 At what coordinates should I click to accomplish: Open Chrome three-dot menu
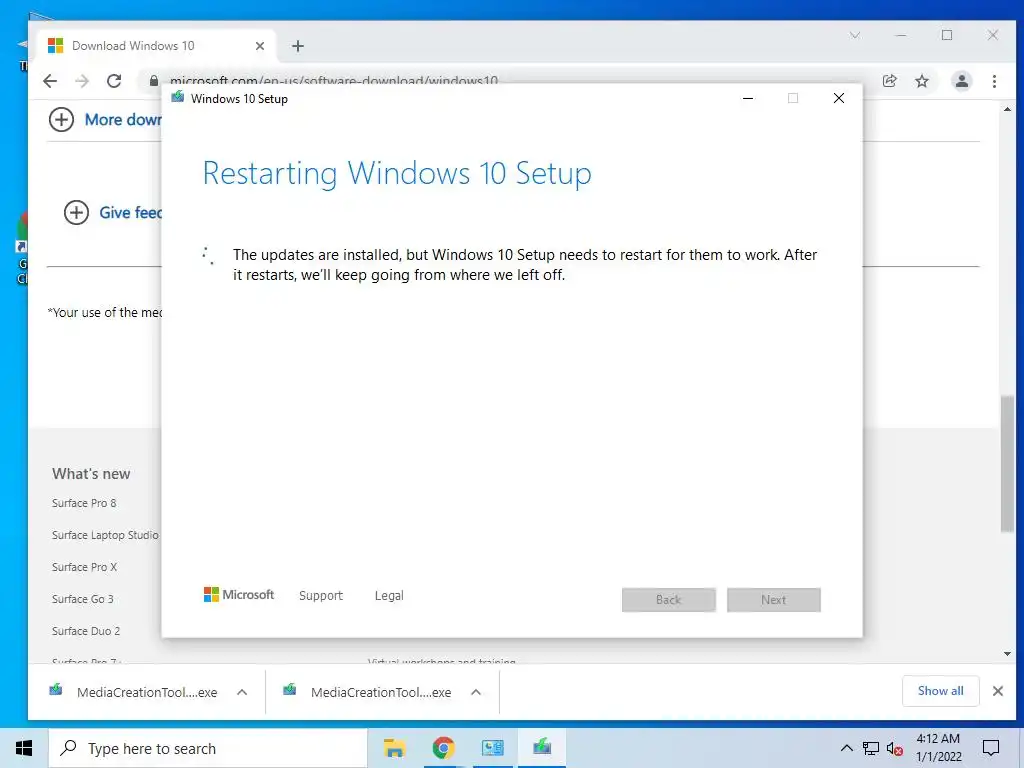click(x=994, y=81)
